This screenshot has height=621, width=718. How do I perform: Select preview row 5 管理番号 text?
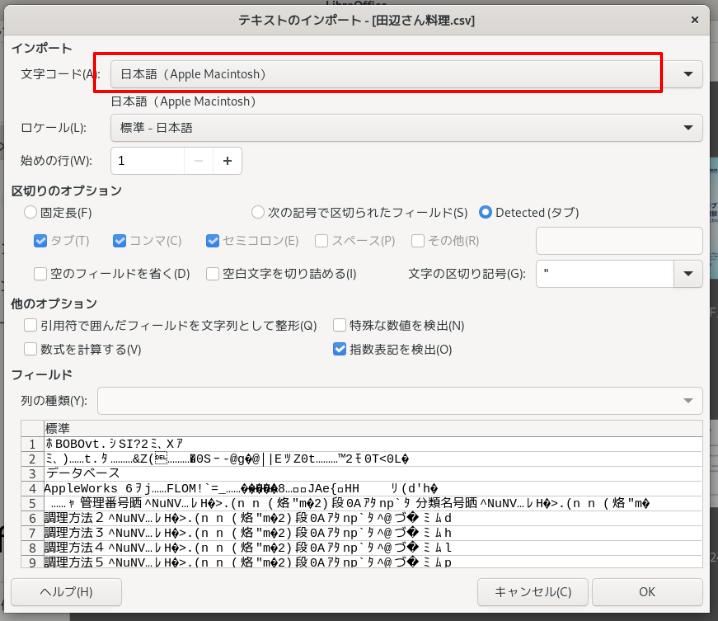[x=373, y=503]
